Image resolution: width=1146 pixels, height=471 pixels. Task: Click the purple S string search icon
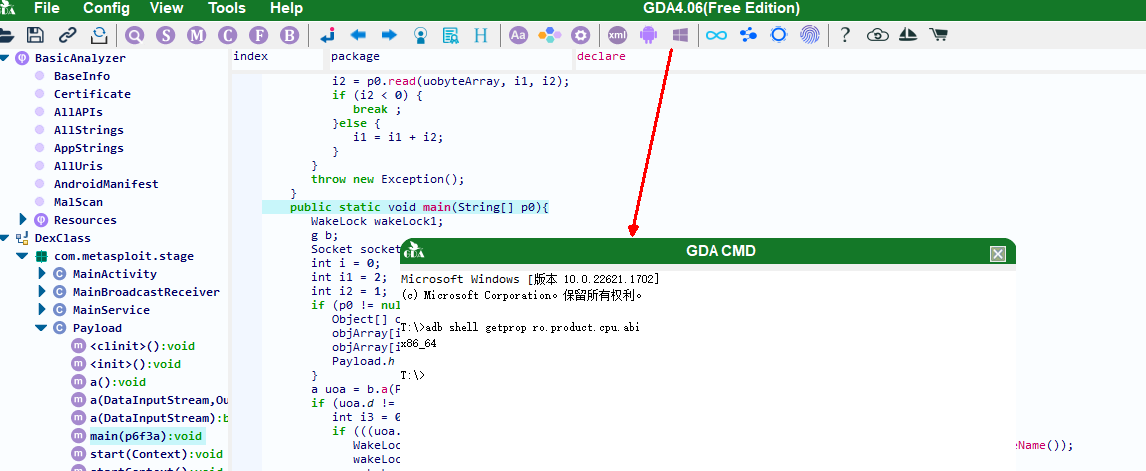167,34
